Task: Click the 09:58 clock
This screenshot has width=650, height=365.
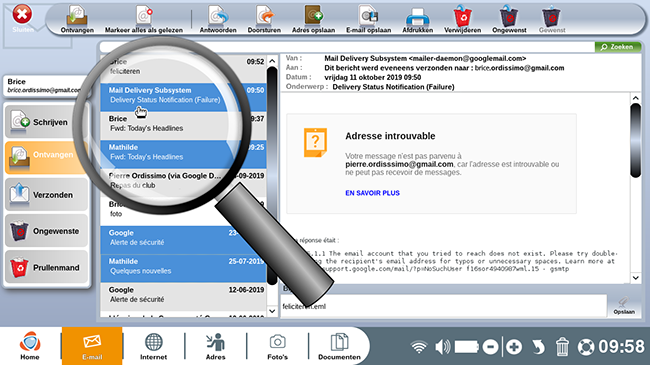Action: (x=621, y=347)
